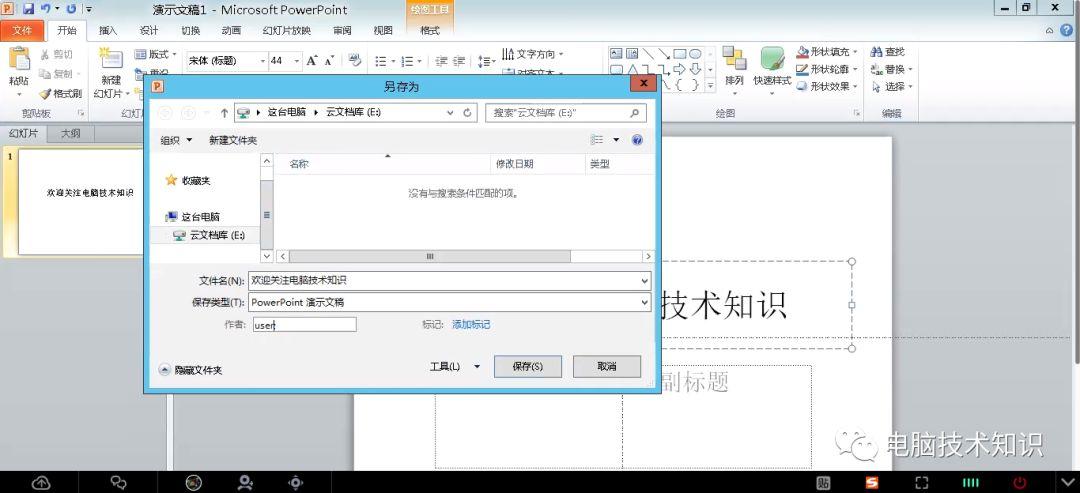Click the red power icon in the bottom bar
This screenshot has width=1080, height=493.
point(1019,483)
